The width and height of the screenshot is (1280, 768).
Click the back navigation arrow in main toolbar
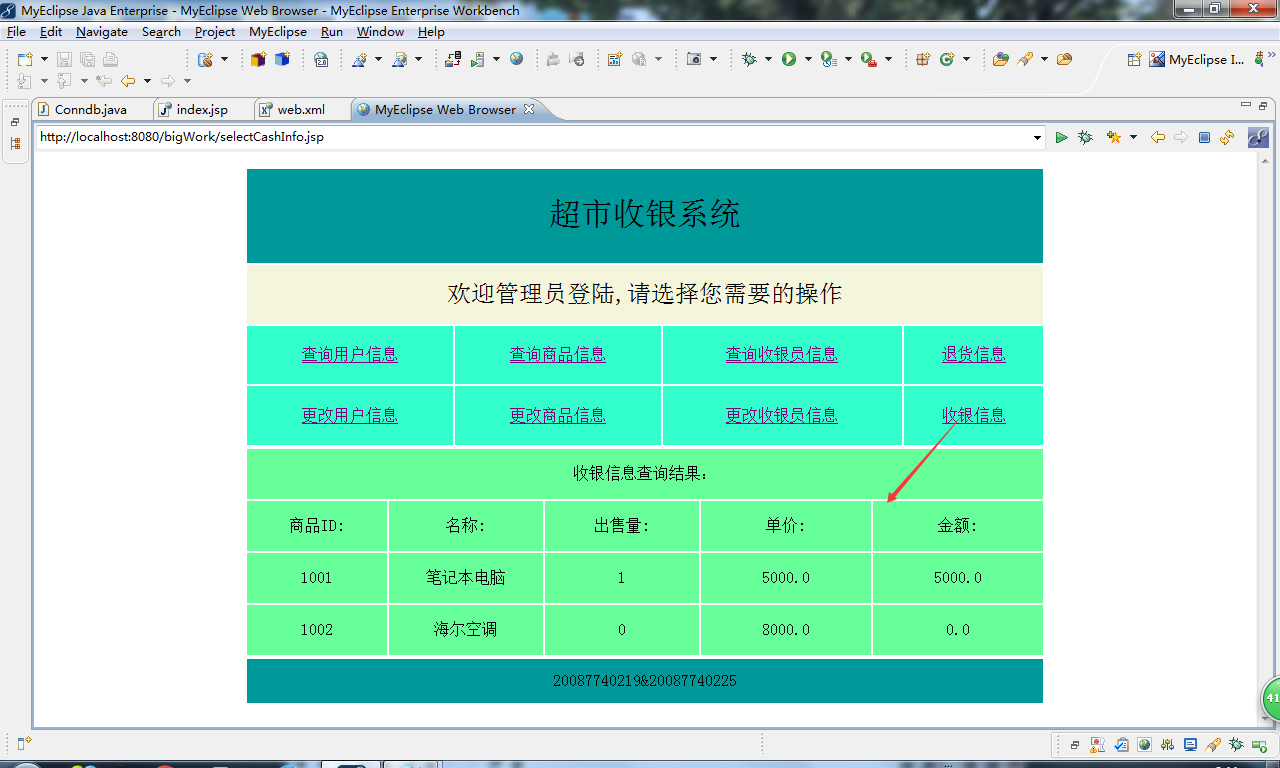point(128,81)
